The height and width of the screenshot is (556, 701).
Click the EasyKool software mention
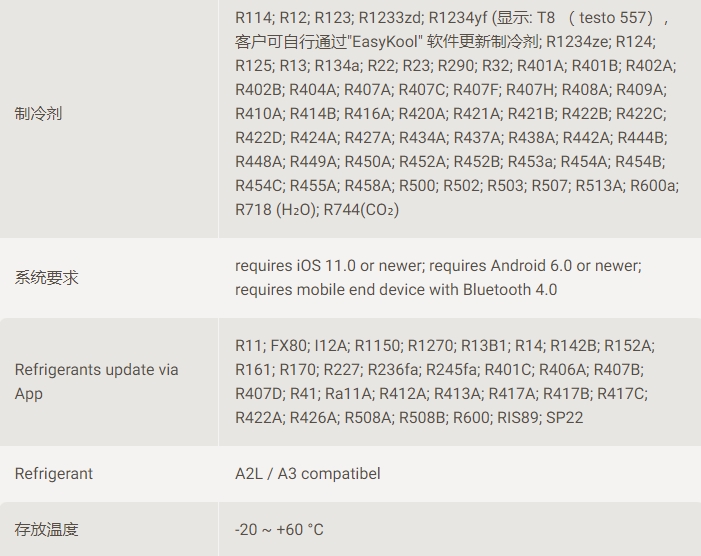pos(386,42)
